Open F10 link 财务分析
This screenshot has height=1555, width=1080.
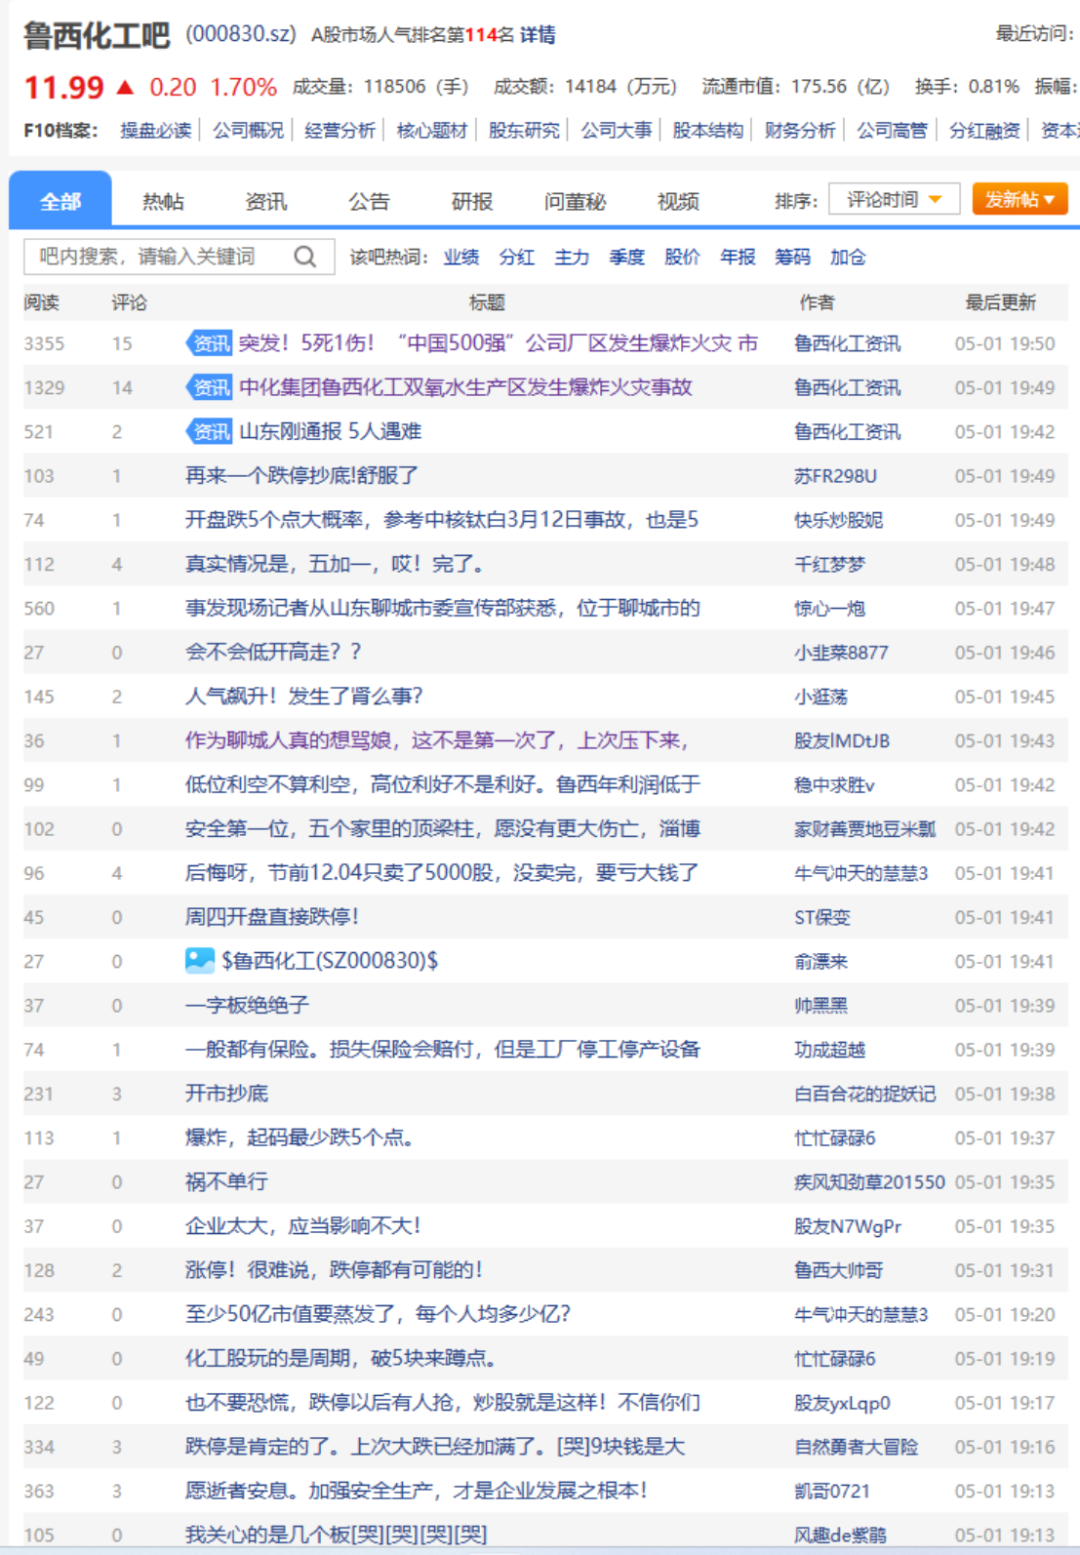pos(800,130)
